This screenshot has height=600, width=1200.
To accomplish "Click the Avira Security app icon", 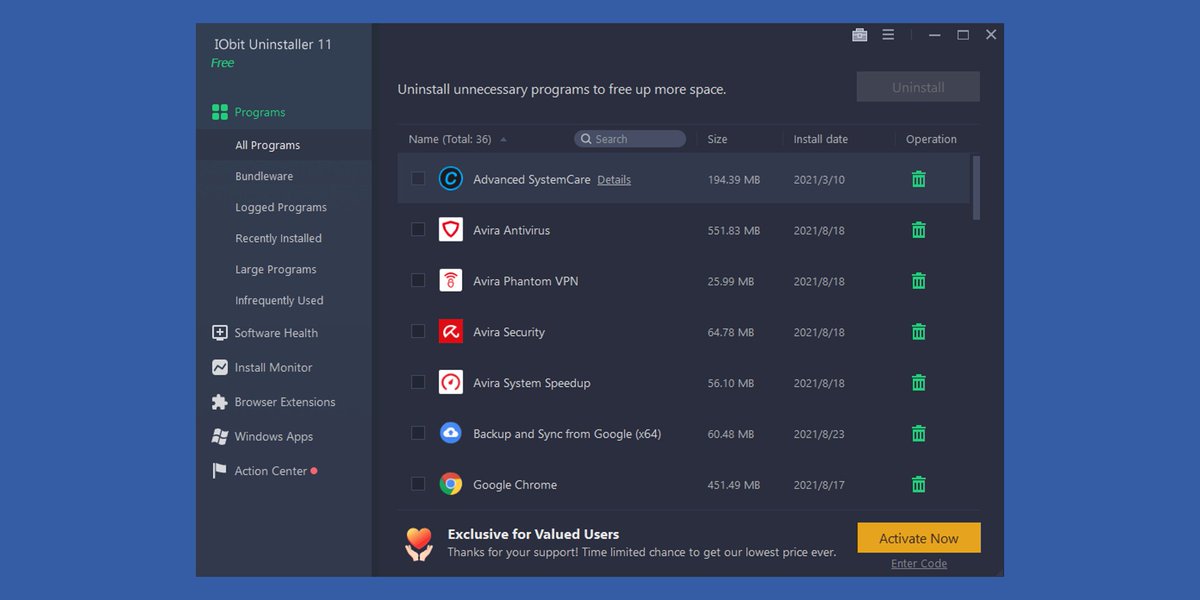I will tap(451, 332).
